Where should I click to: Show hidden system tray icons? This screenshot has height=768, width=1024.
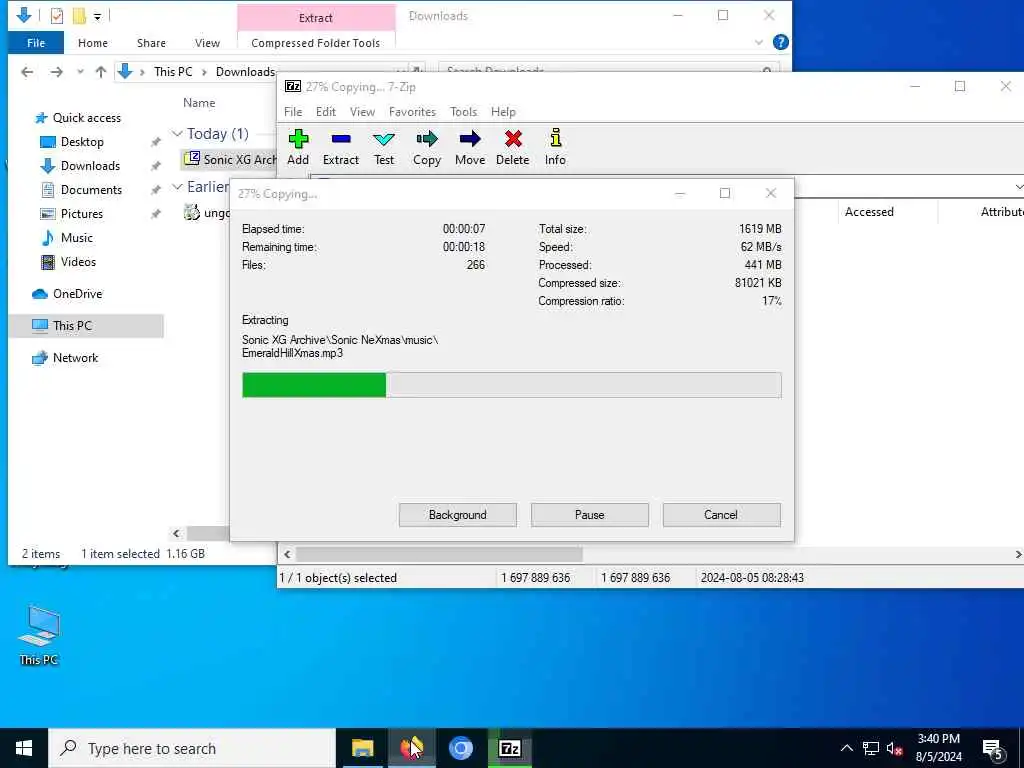pos(846,748)
